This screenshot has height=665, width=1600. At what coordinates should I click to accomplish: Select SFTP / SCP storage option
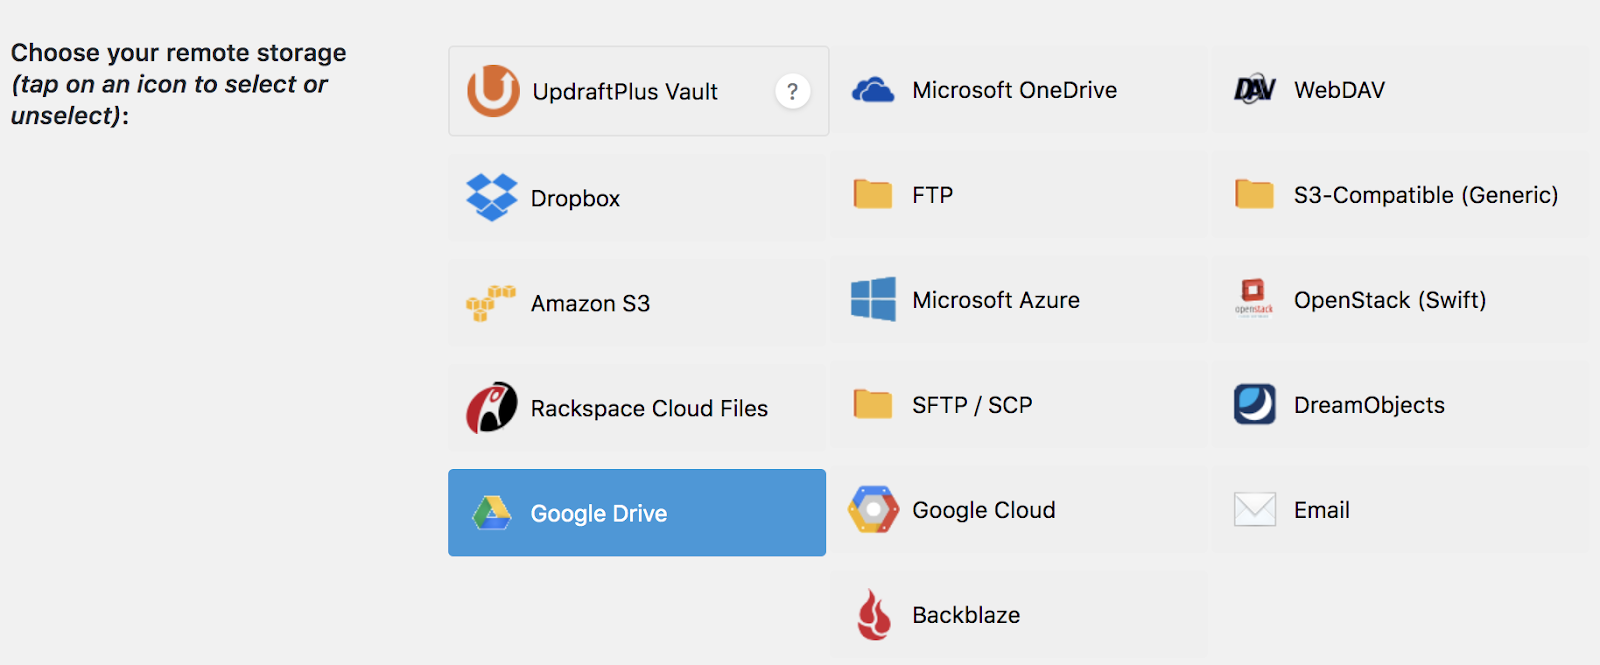971,405
